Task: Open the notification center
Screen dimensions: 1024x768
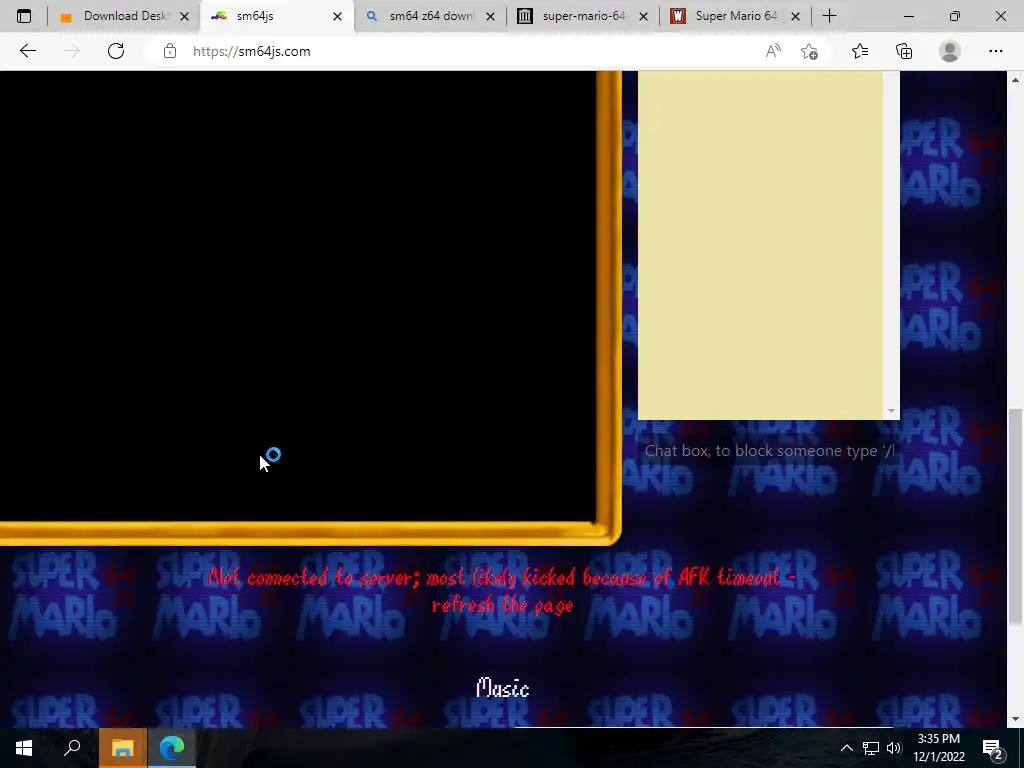Action: coord(994,748)
